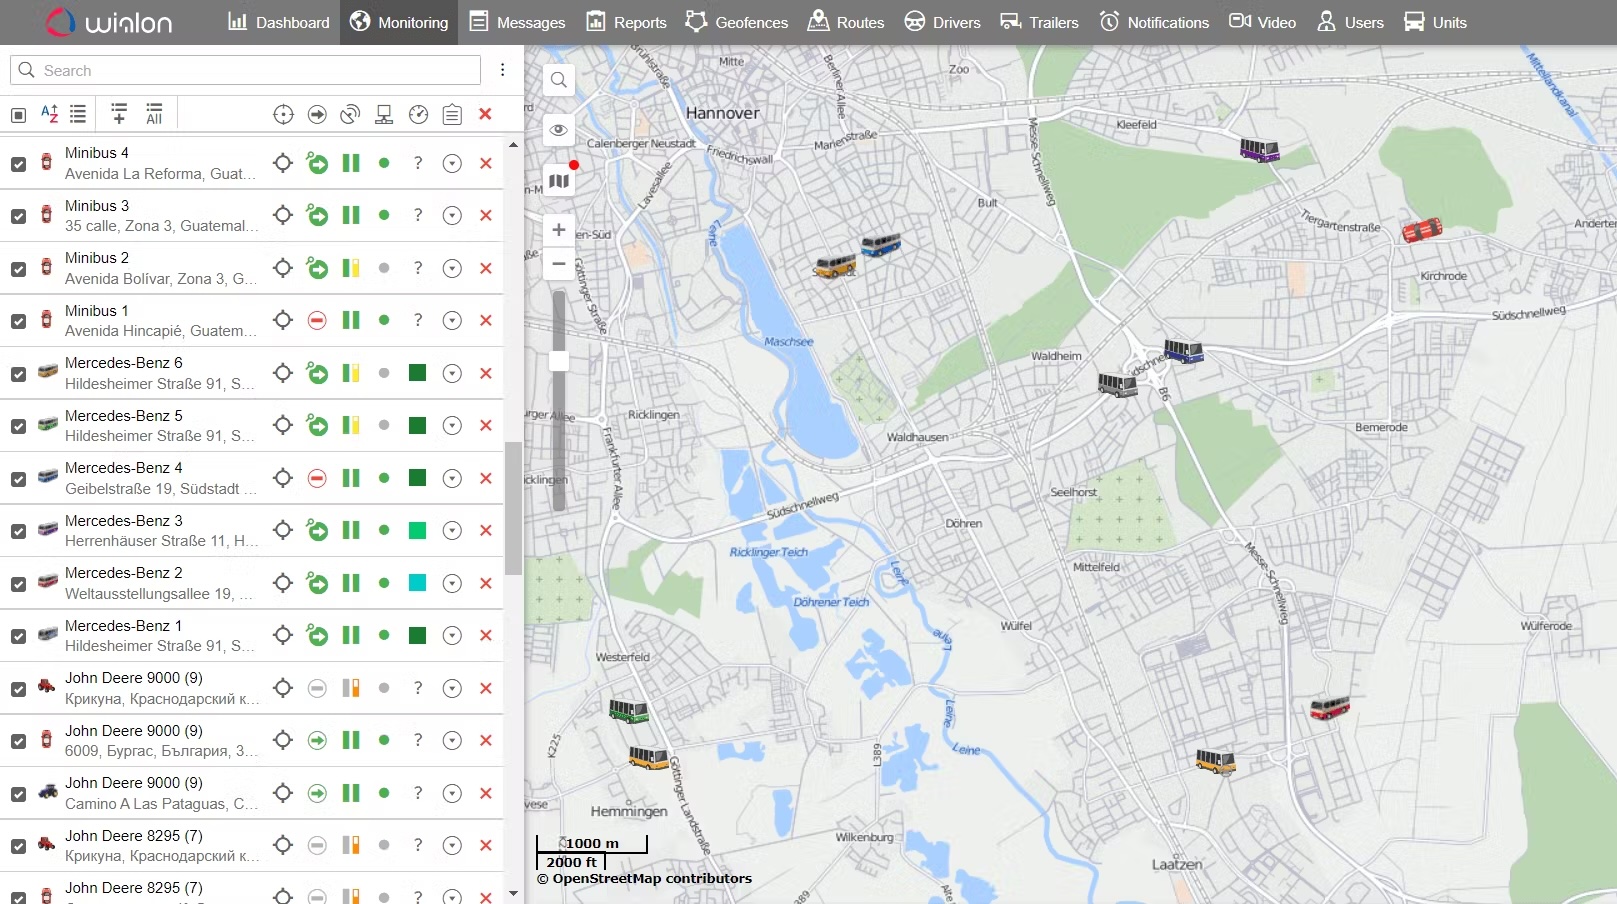Click the track-on-map target for Minibus 4
The image size is (1617, 904).
(283, 163)
